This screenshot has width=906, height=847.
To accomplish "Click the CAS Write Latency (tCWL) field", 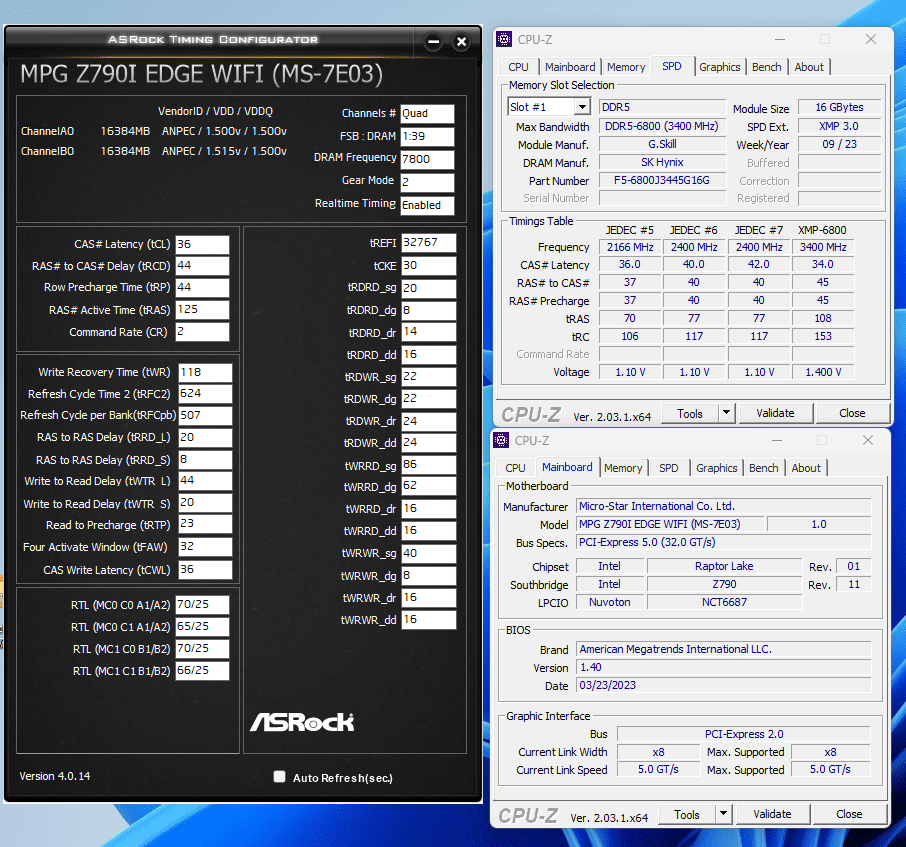I will [x=205, y=570].
